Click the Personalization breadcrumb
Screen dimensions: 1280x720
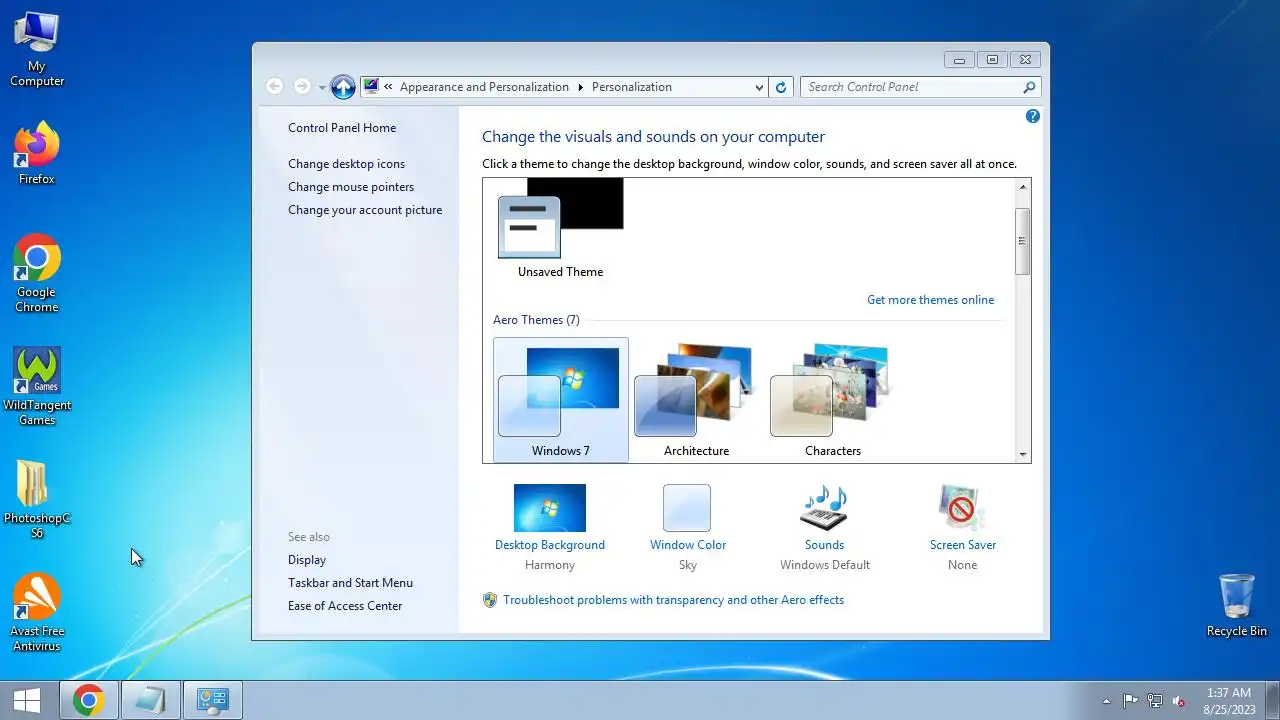tap(632, 87)
